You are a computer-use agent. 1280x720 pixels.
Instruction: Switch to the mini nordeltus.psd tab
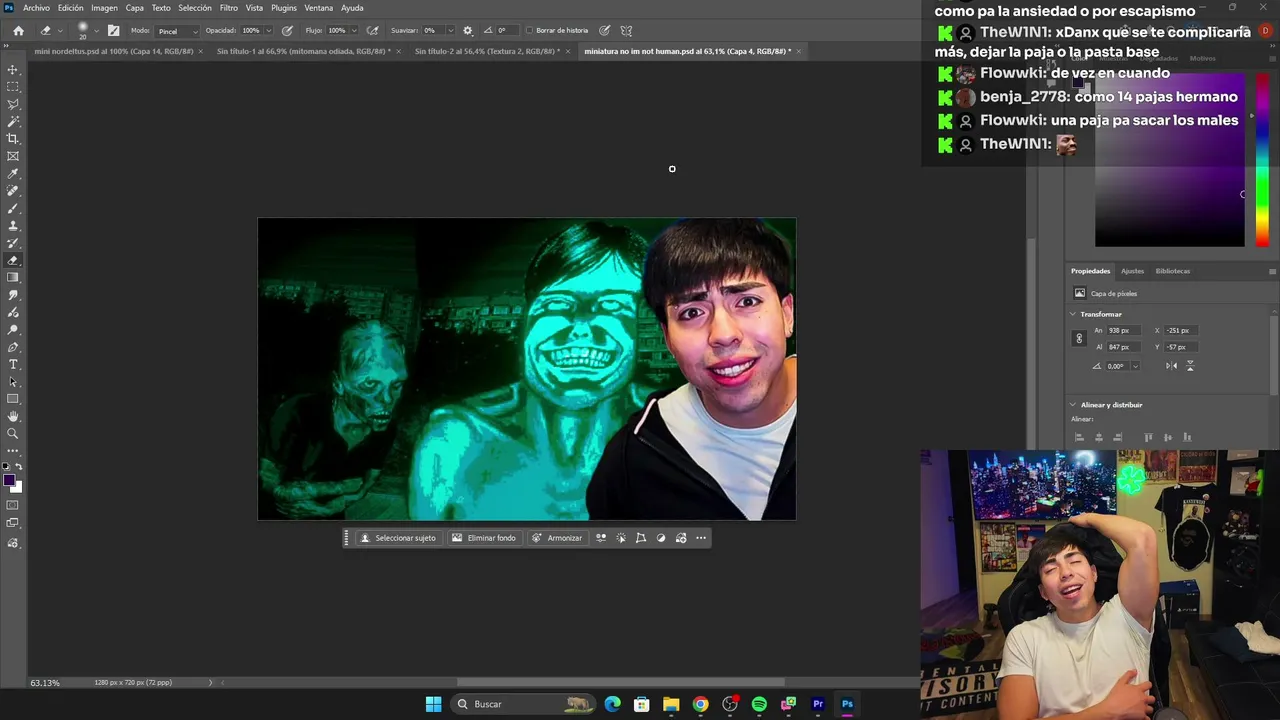pos(114,51)
